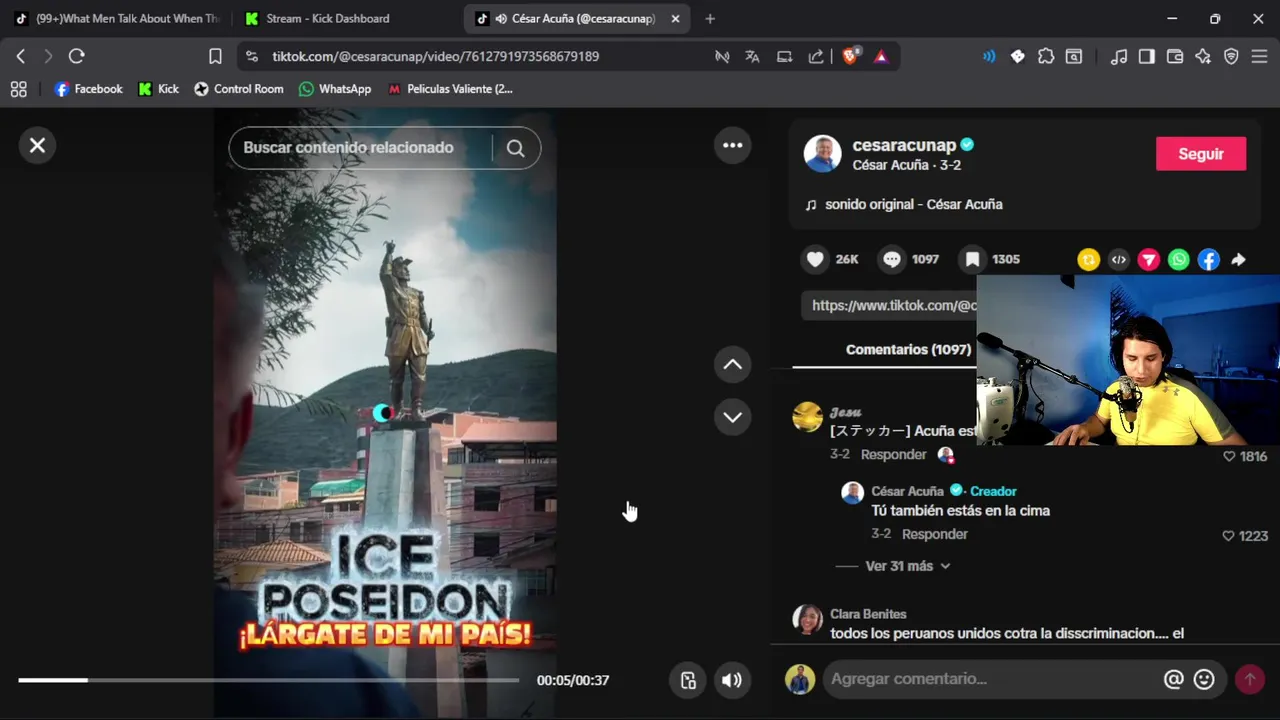
Task: Open the Brave Rewards triangle icon
Action: point(880,56)
